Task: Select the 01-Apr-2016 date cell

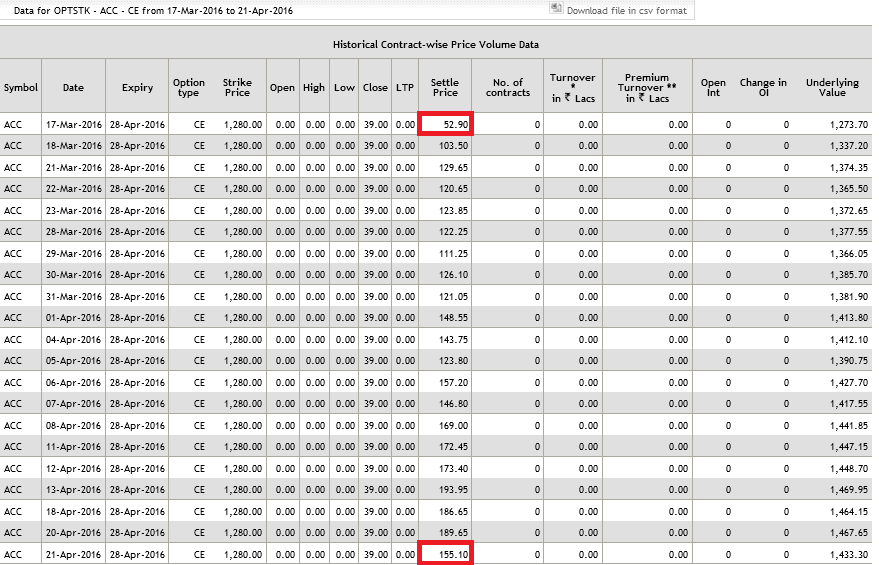Action: (73, 318)
